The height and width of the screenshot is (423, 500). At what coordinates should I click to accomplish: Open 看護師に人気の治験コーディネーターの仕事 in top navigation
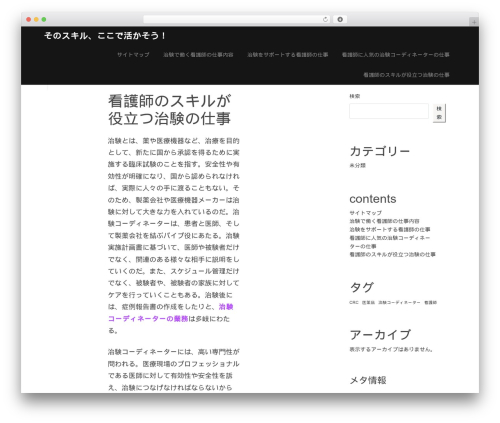(396, 55)
